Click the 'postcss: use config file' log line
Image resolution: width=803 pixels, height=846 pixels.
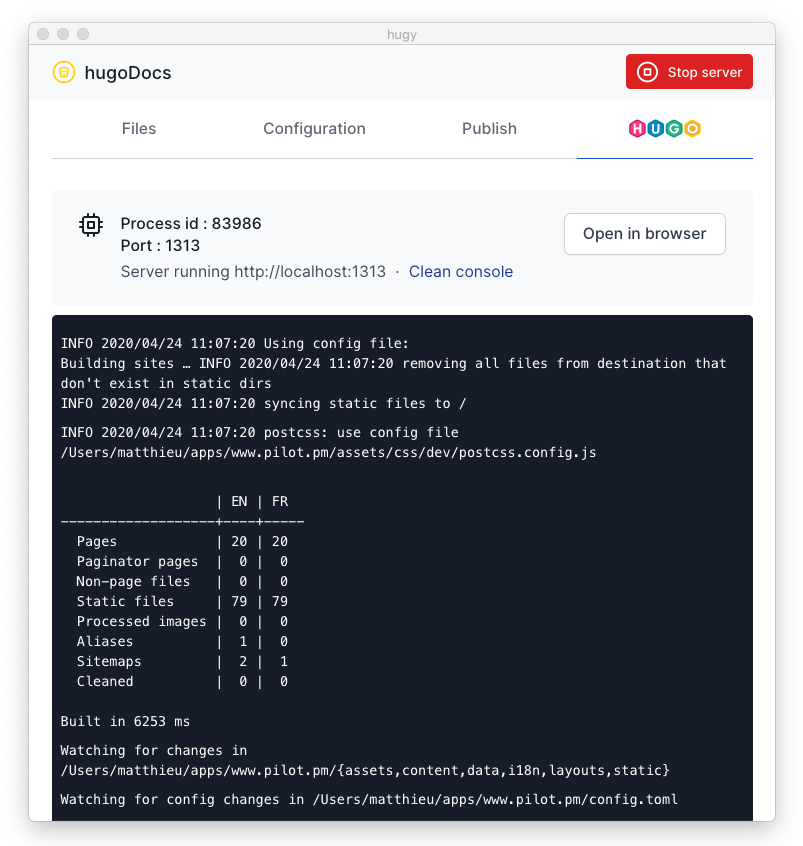coord(260,432)
